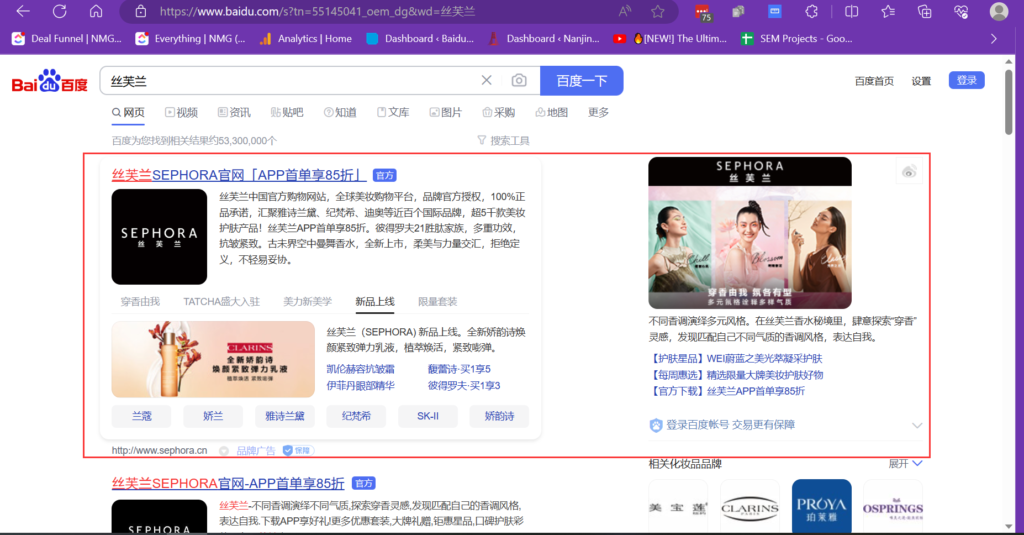Show hidden bookmarks with overflow chevron
Image resolution: width=1024 pixels, height=535 pixels.
993,38
